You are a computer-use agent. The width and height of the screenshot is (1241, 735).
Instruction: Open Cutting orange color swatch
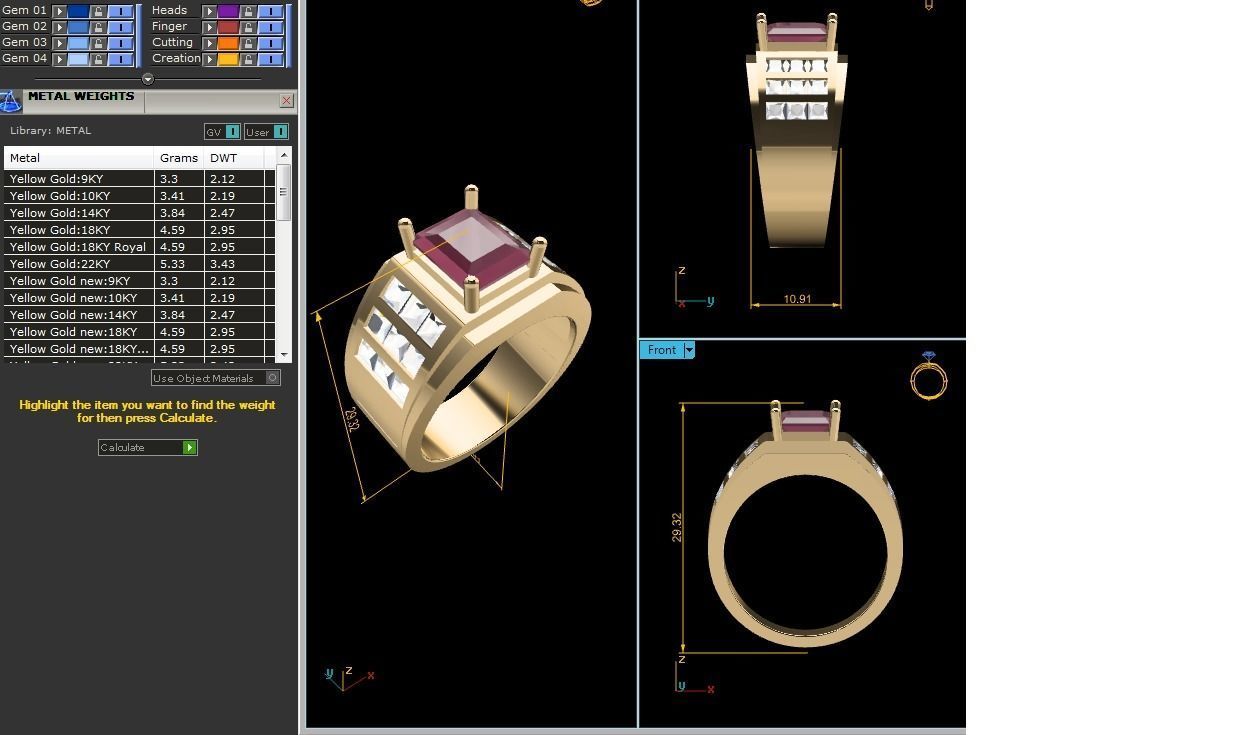pyautogui.click(x=228, y=43)
